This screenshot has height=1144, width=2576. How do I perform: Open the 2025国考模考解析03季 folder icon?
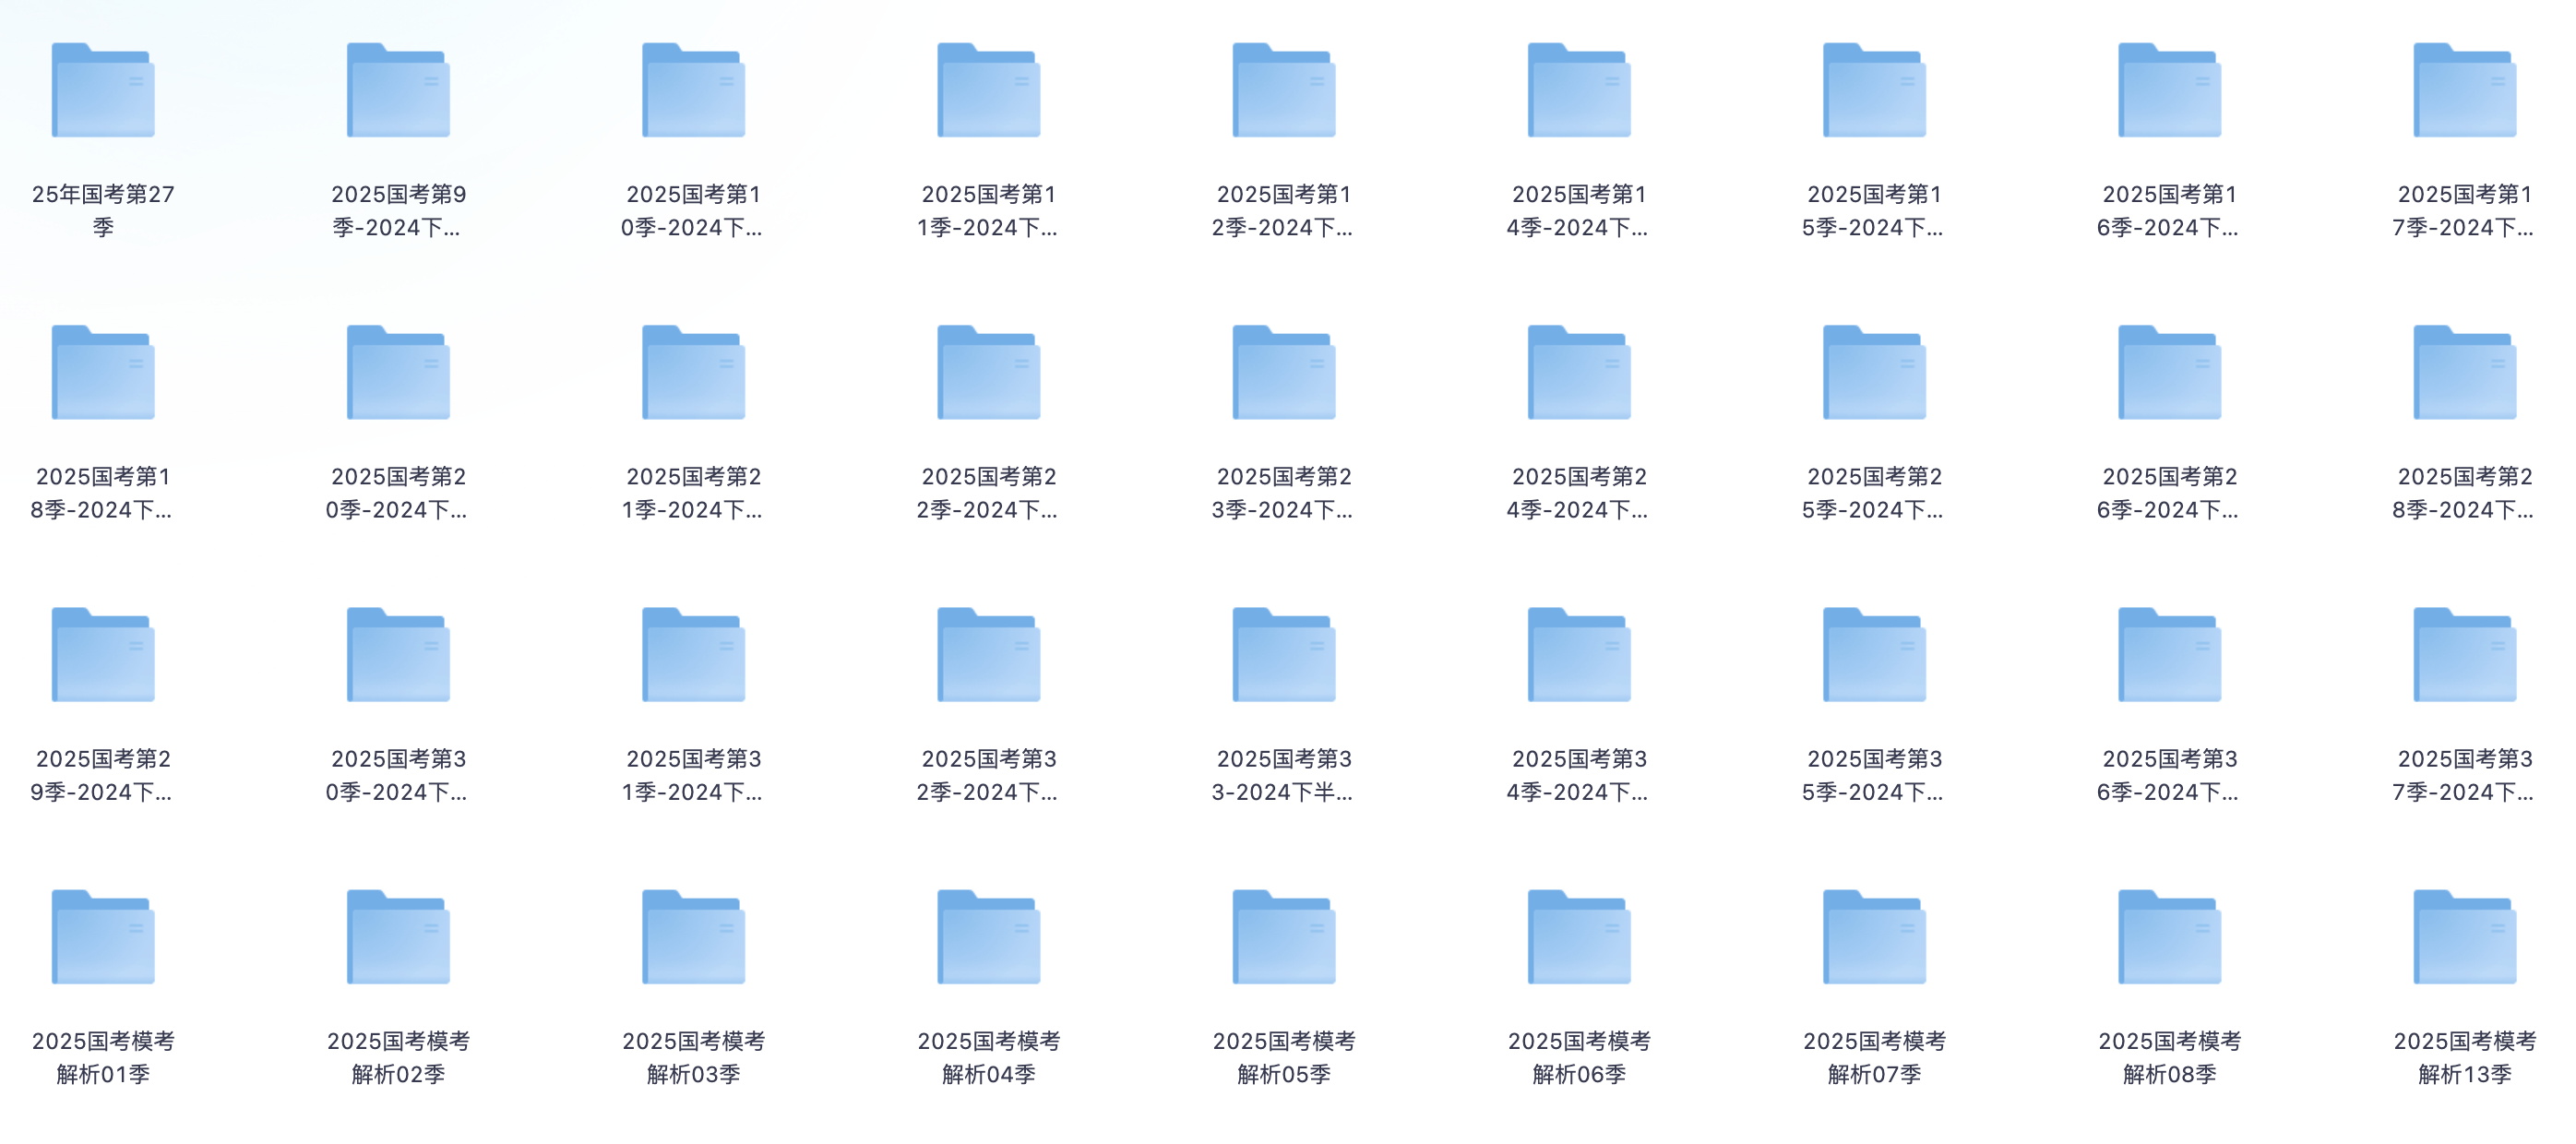click(693, 937)
